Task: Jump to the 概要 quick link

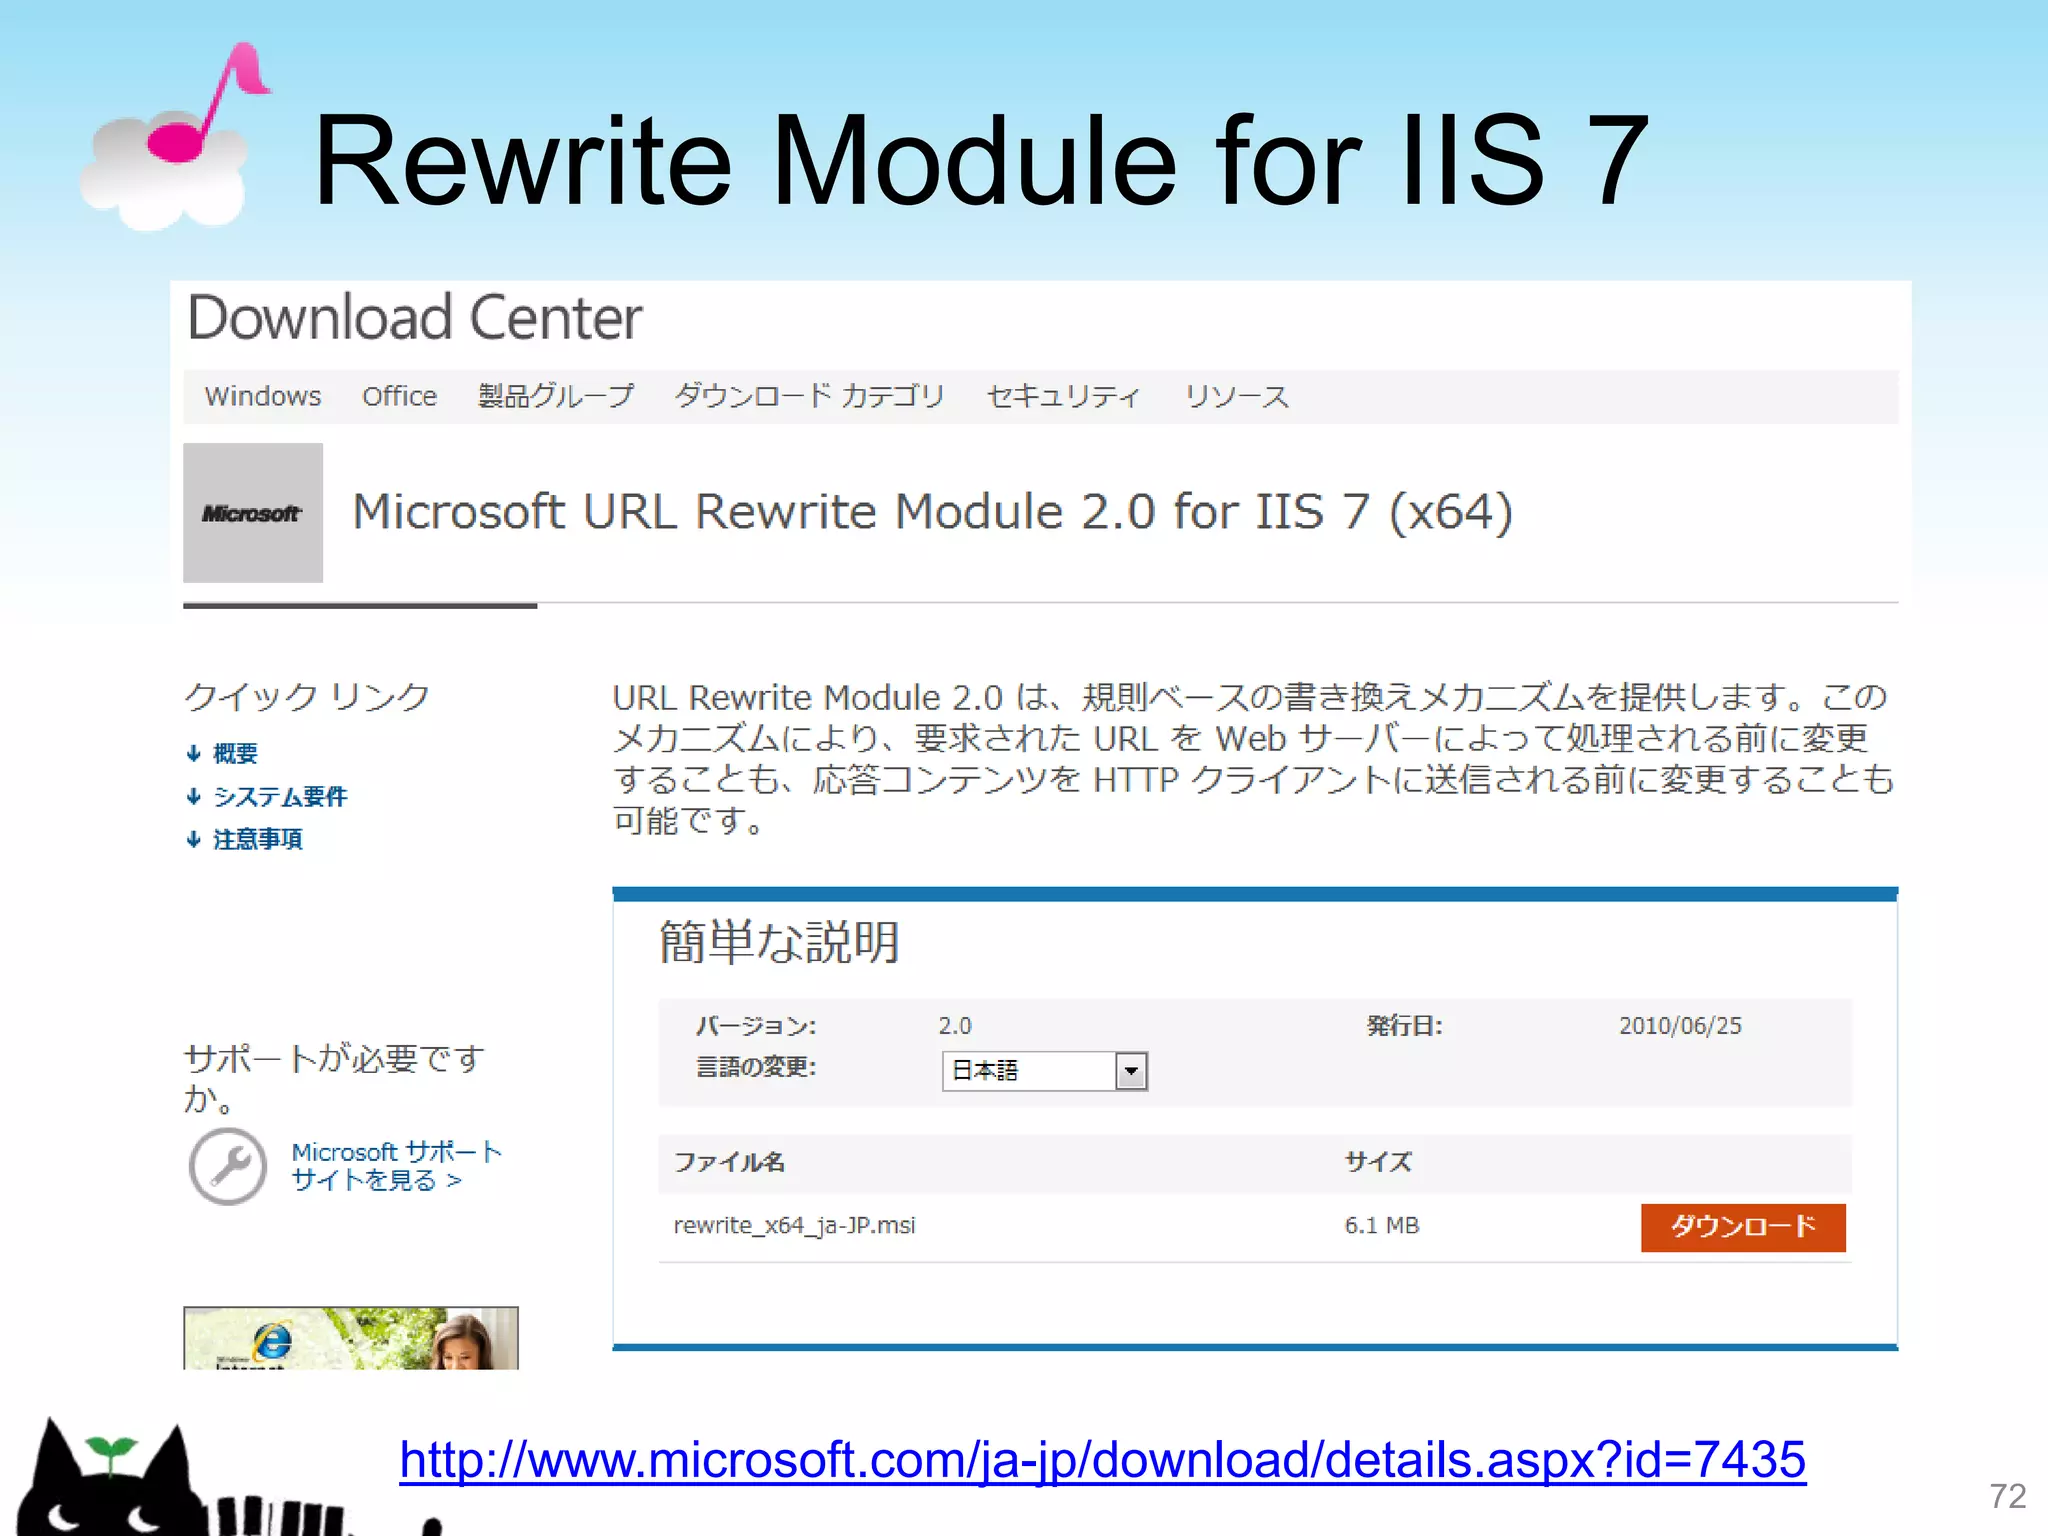Action: point(236,753)
